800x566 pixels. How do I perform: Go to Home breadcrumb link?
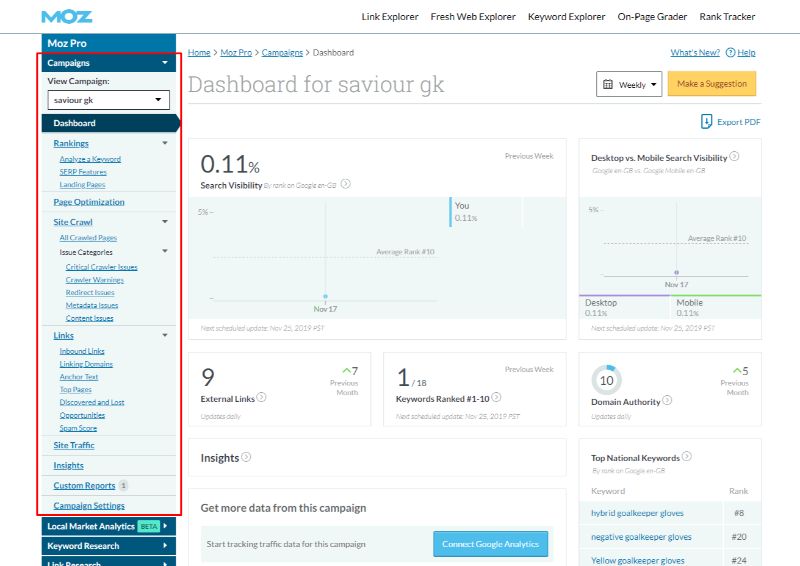pyautogui.click(x=199, y=53)
